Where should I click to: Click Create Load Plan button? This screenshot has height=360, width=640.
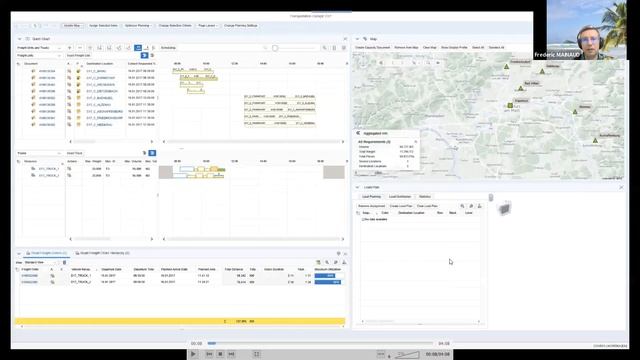coord(401,206)
